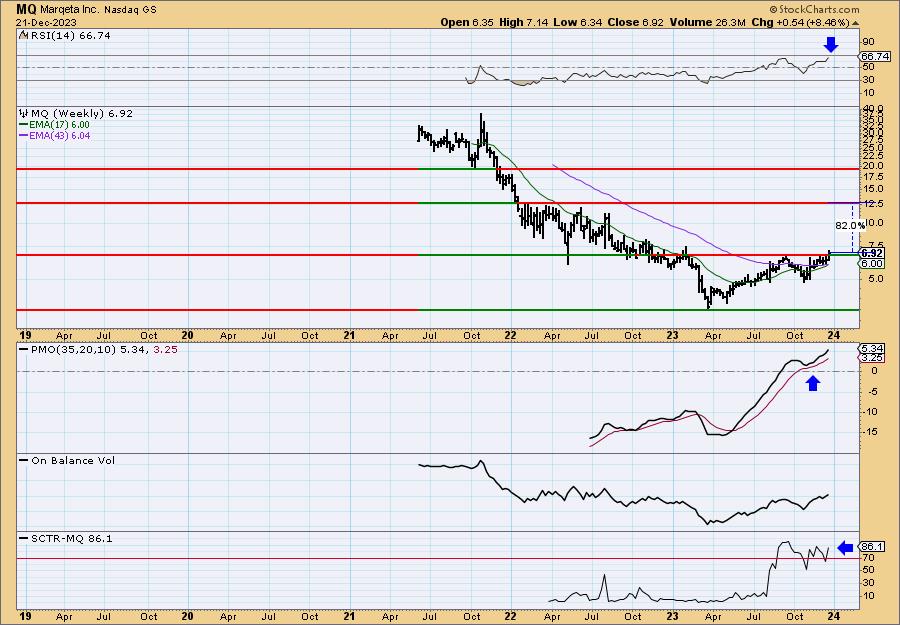
Task: Click the RSI(14) 66.74 indicator label
Action: pos(70,36)
